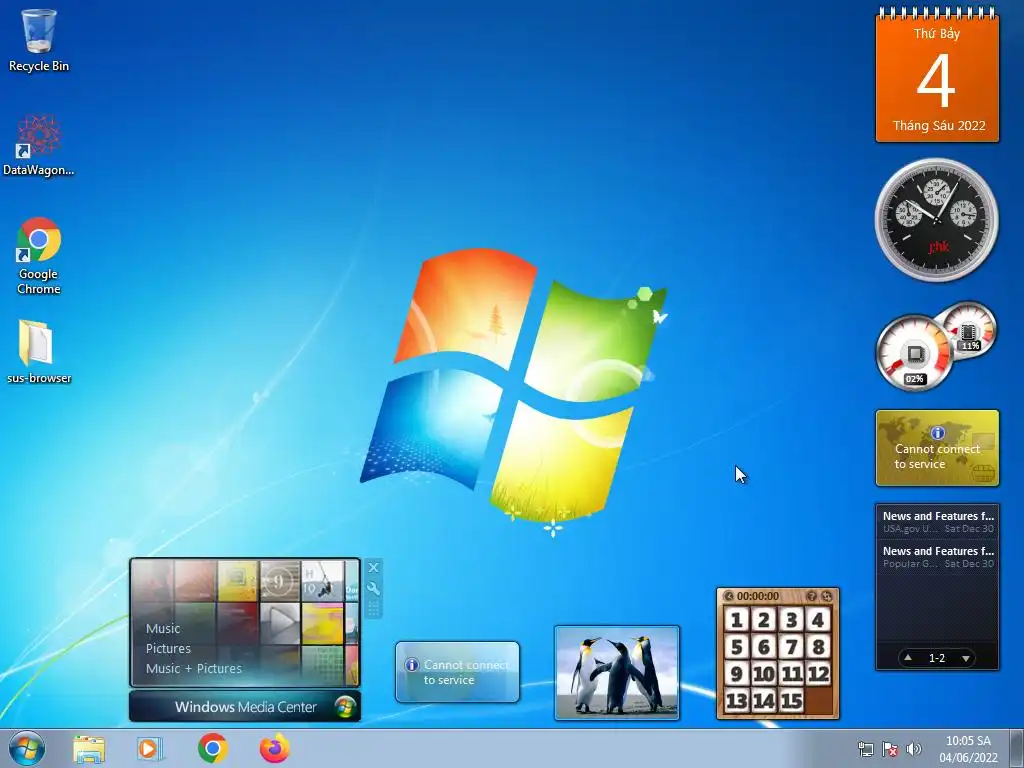This screenshot has height=768, width=1024.
Task: Open the Windows Start menu orb
Action: pyautogui.click(x=27, y=748)
